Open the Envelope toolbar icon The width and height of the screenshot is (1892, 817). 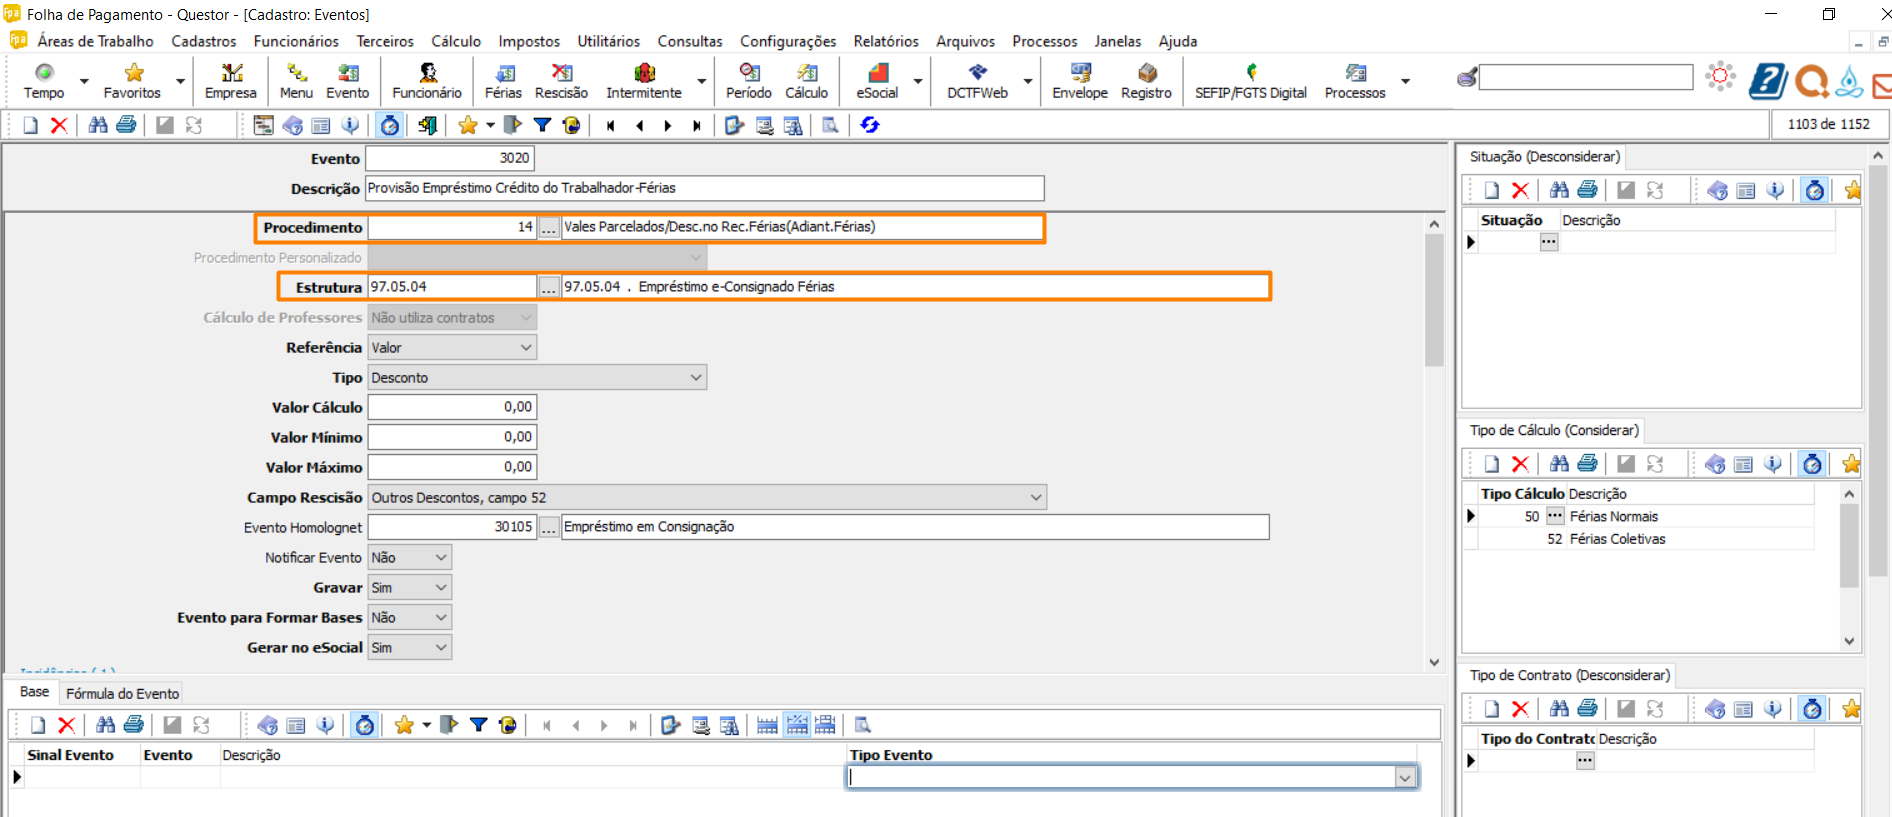1079,81
